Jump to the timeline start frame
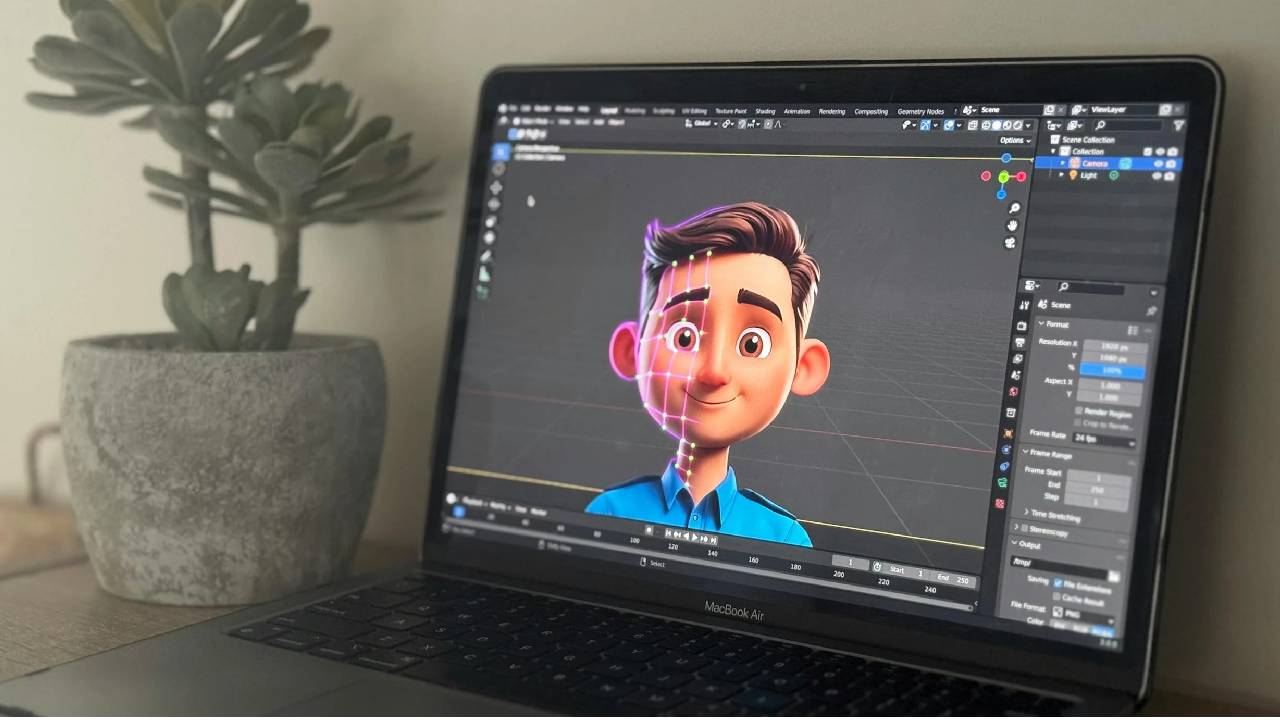The height and width of the screenshot is (720, 1280). [668, 533]
